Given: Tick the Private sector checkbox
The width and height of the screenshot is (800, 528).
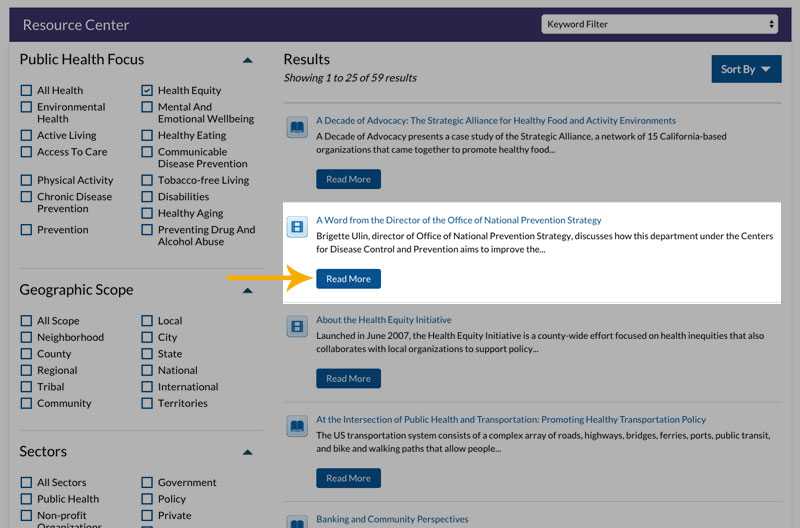Looking at the screenshot, I should click(x=147, y=515).
